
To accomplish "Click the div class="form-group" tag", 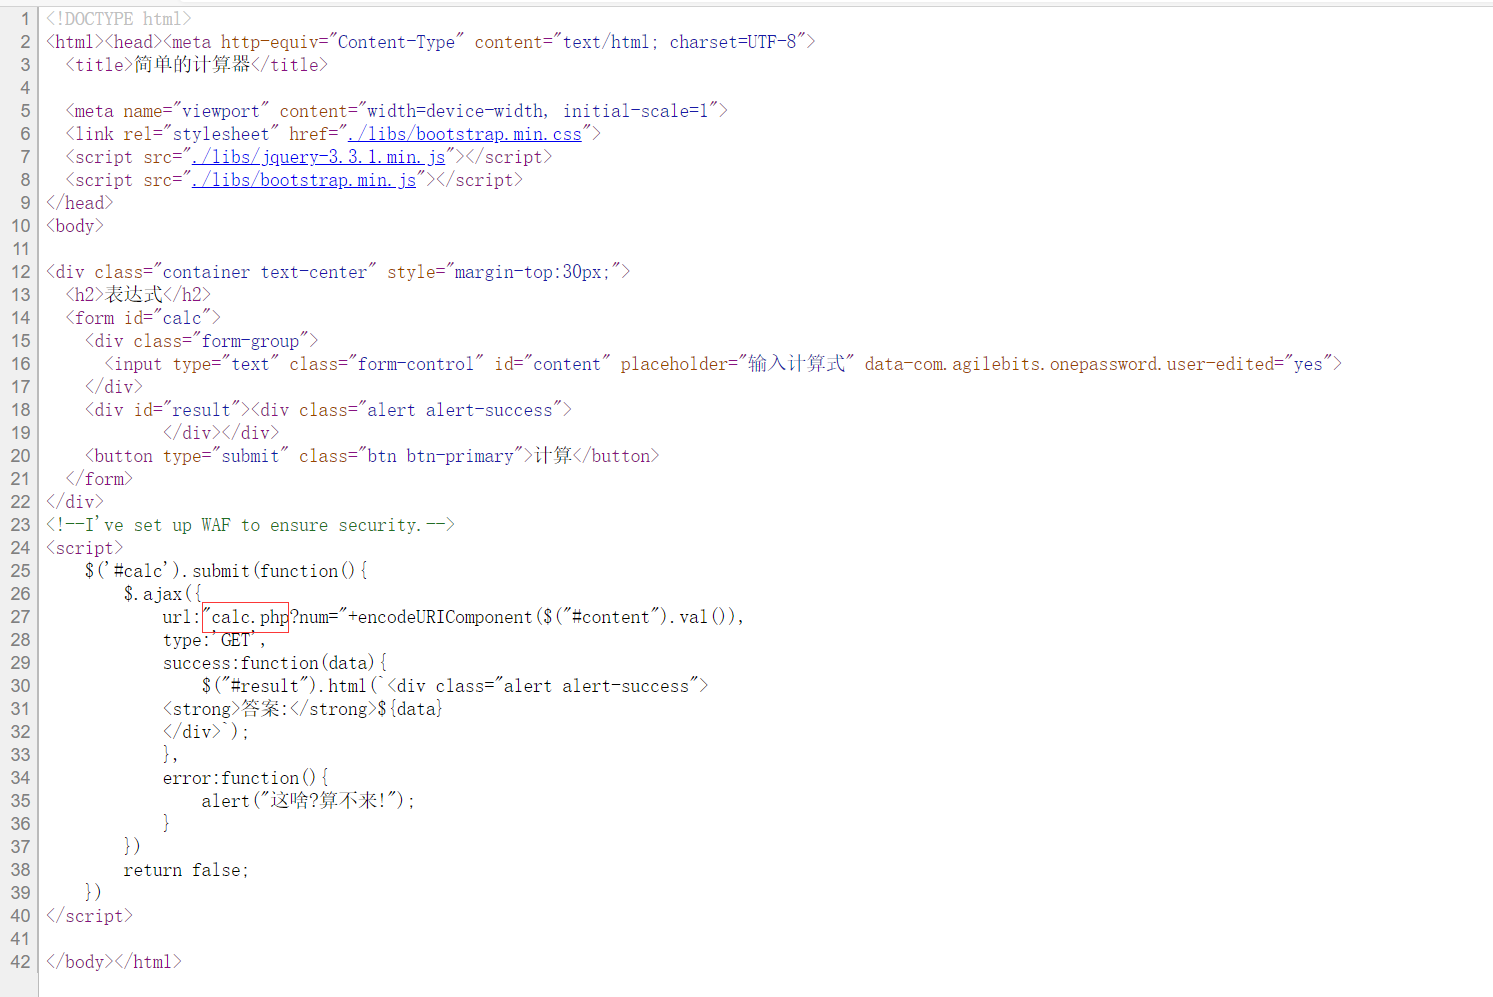I will pos(202,341).
